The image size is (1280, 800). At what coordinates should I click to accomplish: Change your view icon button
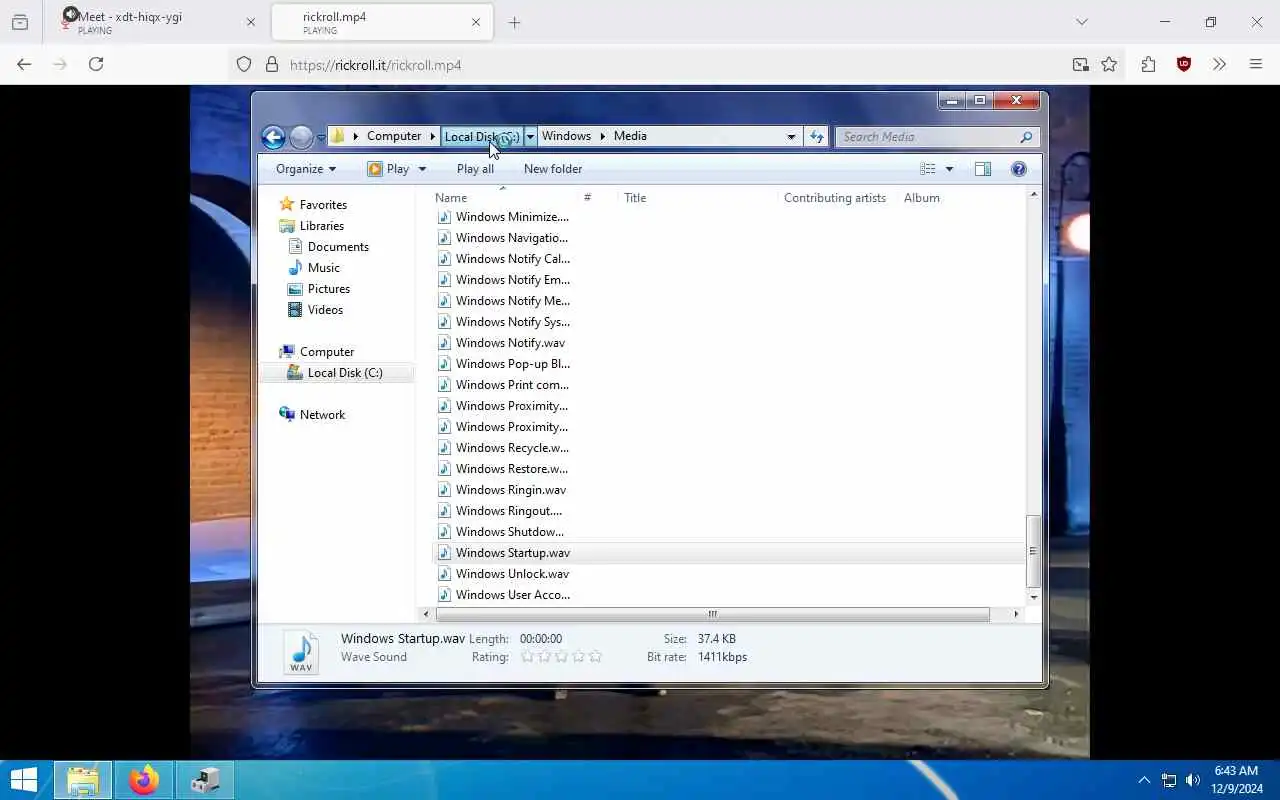click(928, 169)
